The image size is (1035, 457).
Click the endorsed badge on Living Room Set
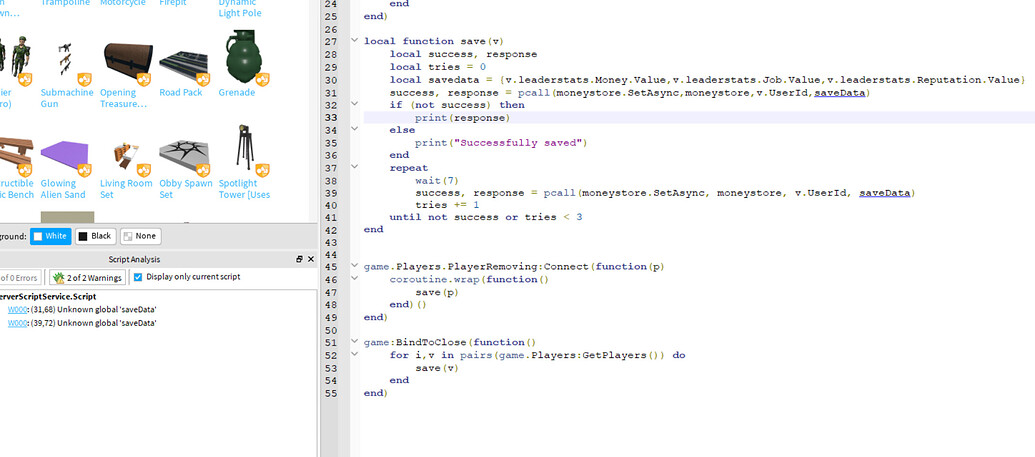(x=143, y=170)
